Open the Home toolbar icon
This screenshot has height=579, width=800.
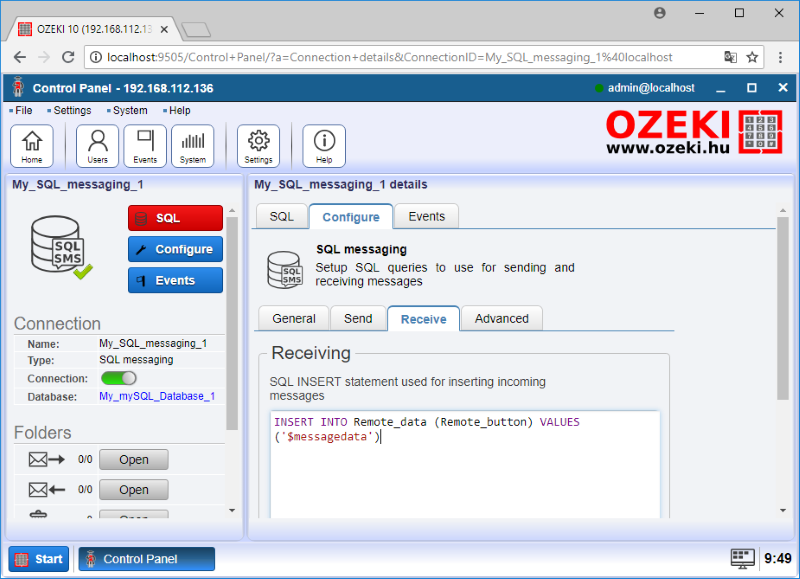pyautogui.click(x=32, y=146)
